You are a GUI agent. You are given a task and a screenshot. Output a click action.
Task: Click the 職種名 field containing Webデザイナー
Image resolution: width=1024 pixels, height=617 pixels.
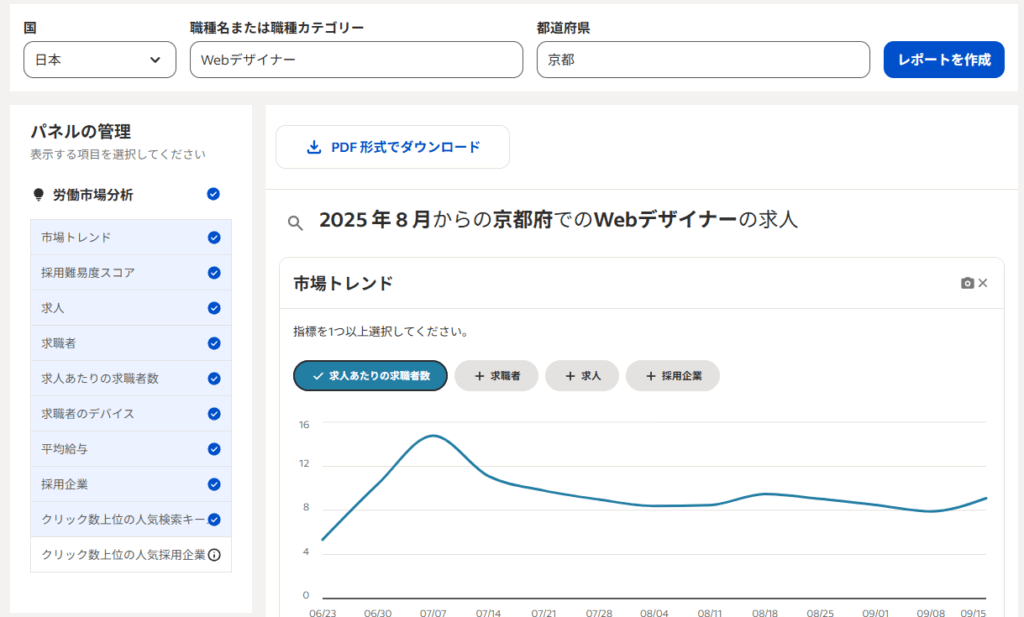pyautogui.click(x=356, y=60)
